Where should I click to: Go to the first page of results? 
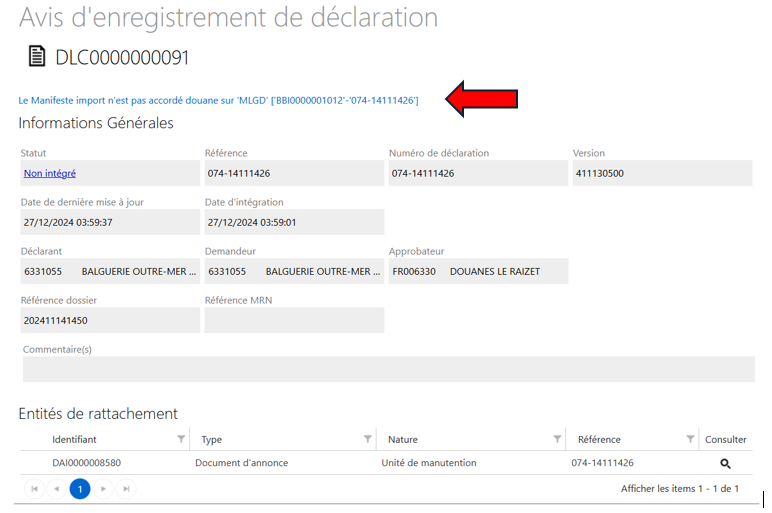click(34, 489)
